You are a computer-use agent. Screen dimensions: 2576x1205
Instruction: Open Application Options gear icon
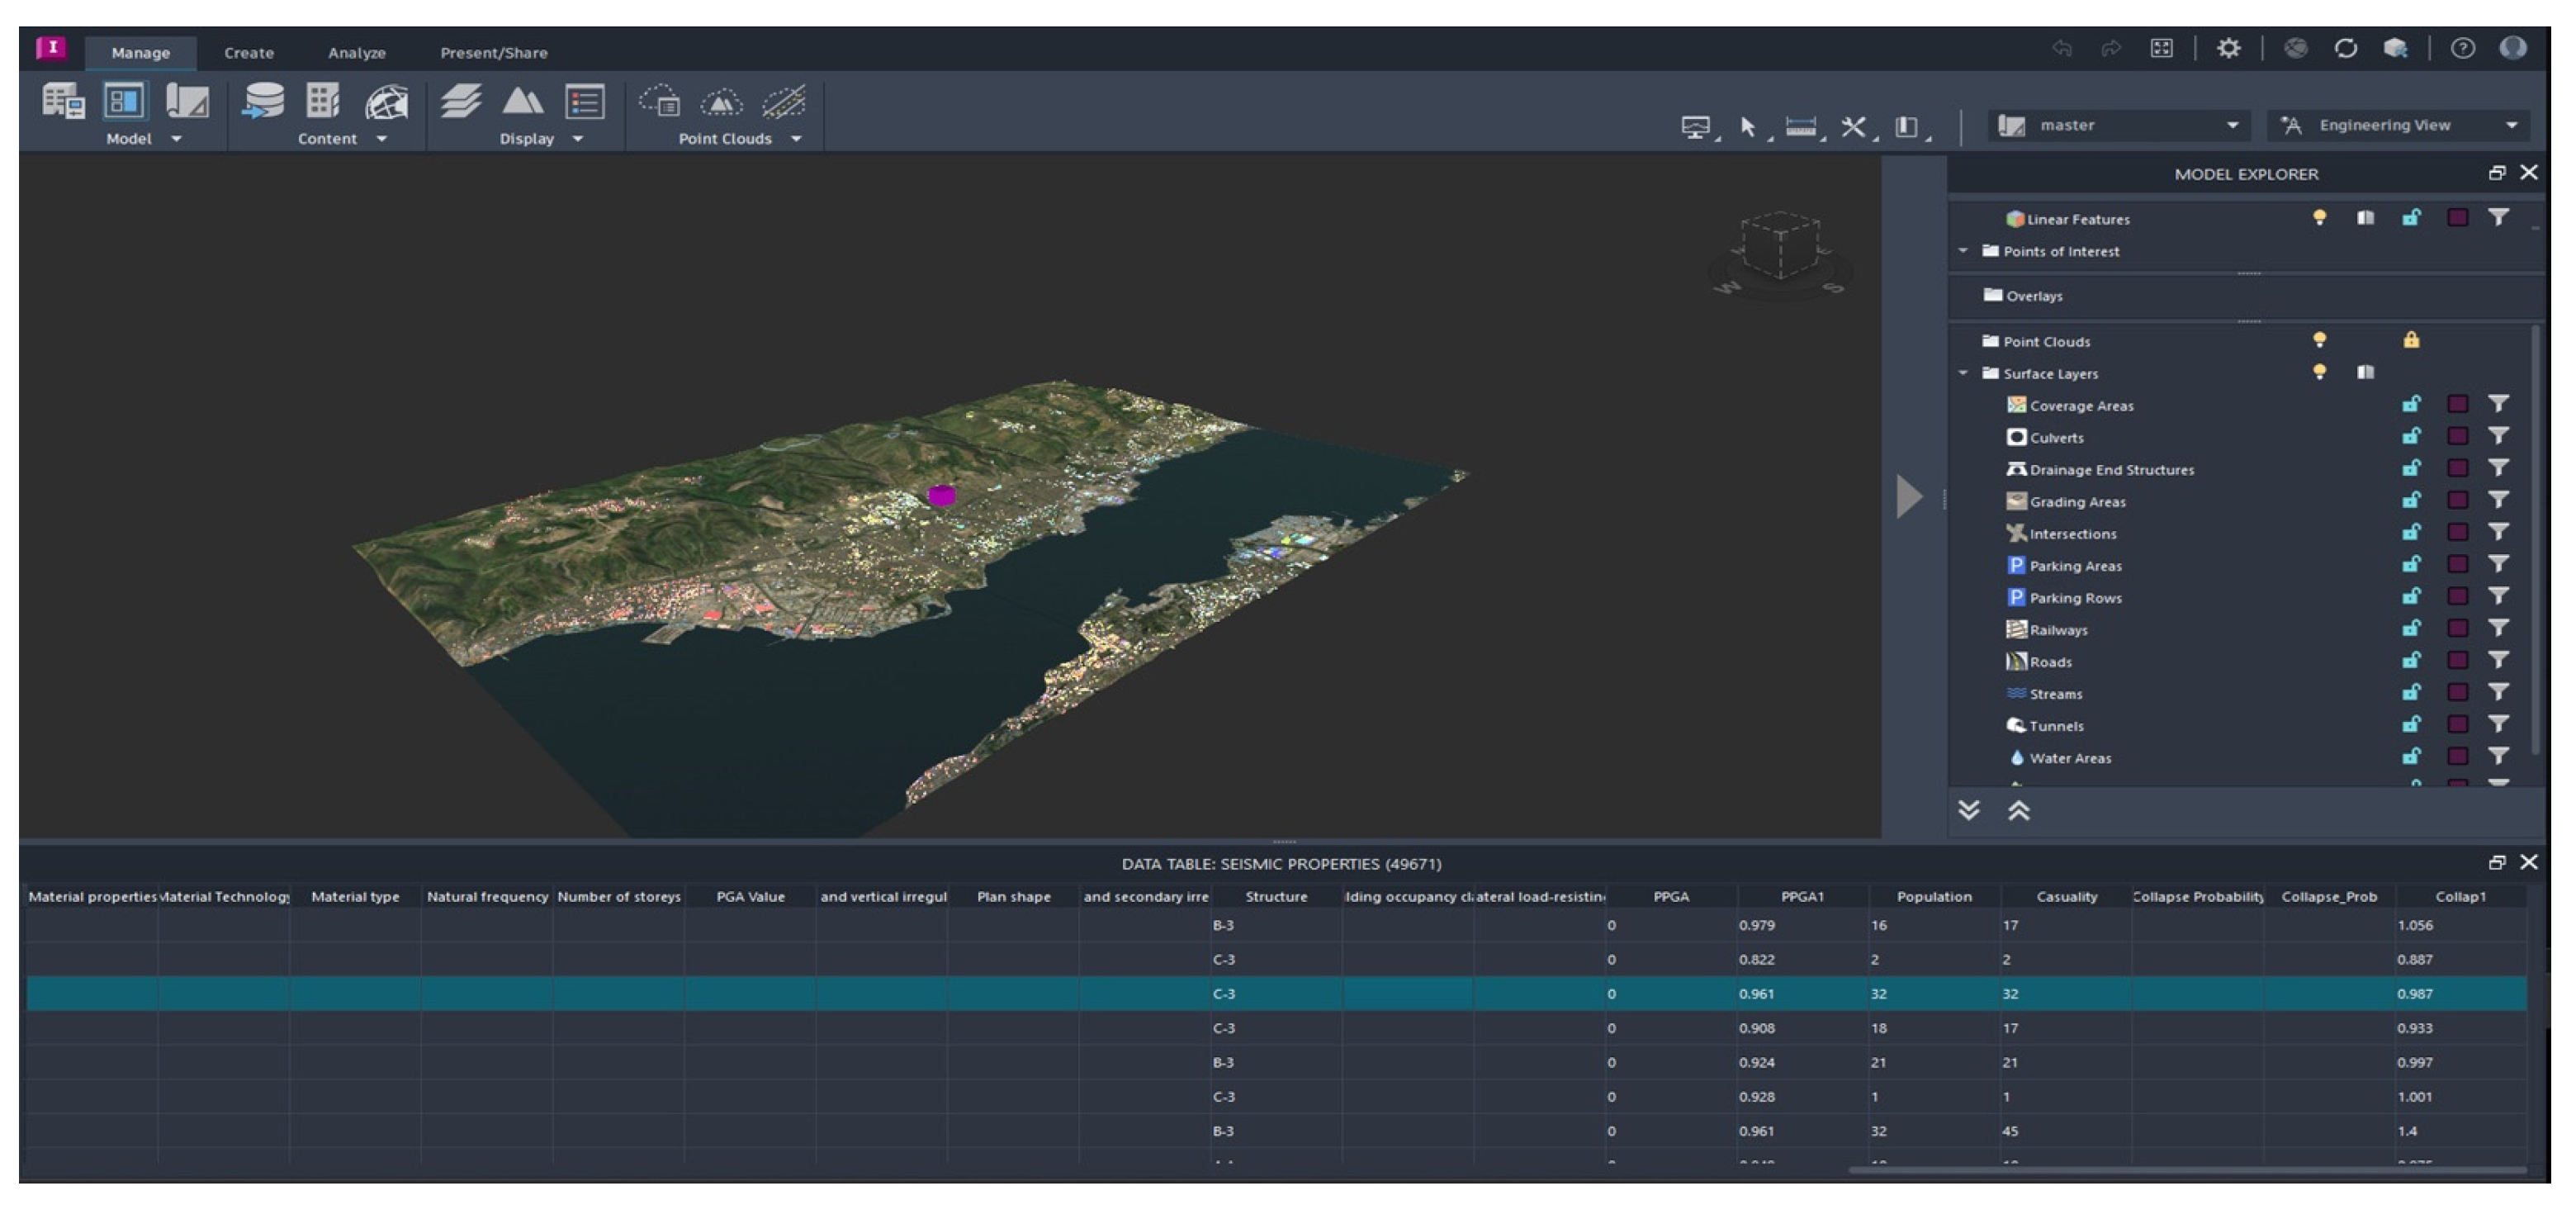coord(2228,48)
